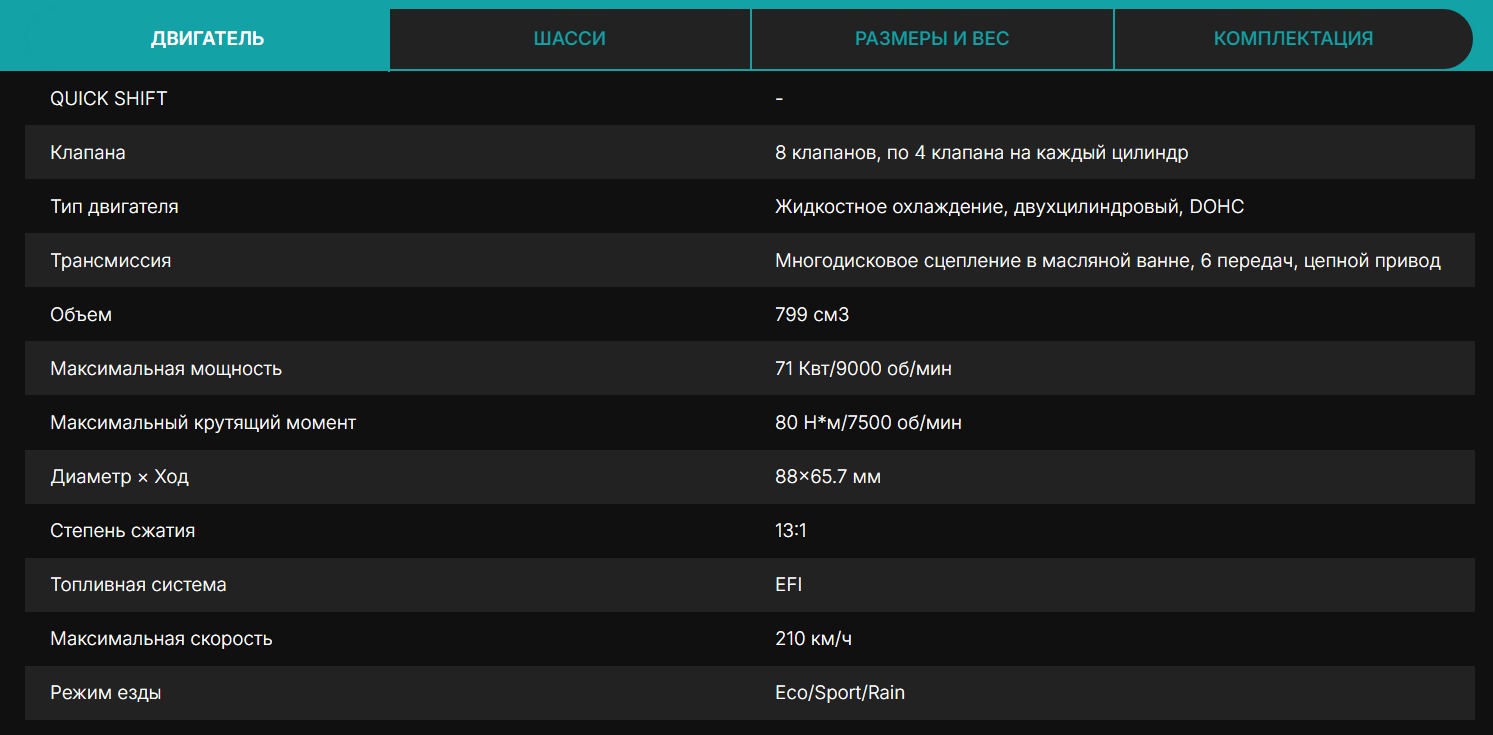Click the Максимальный крутящий момент label
This screenshot has width=1493, height=735.
[203, 423]
